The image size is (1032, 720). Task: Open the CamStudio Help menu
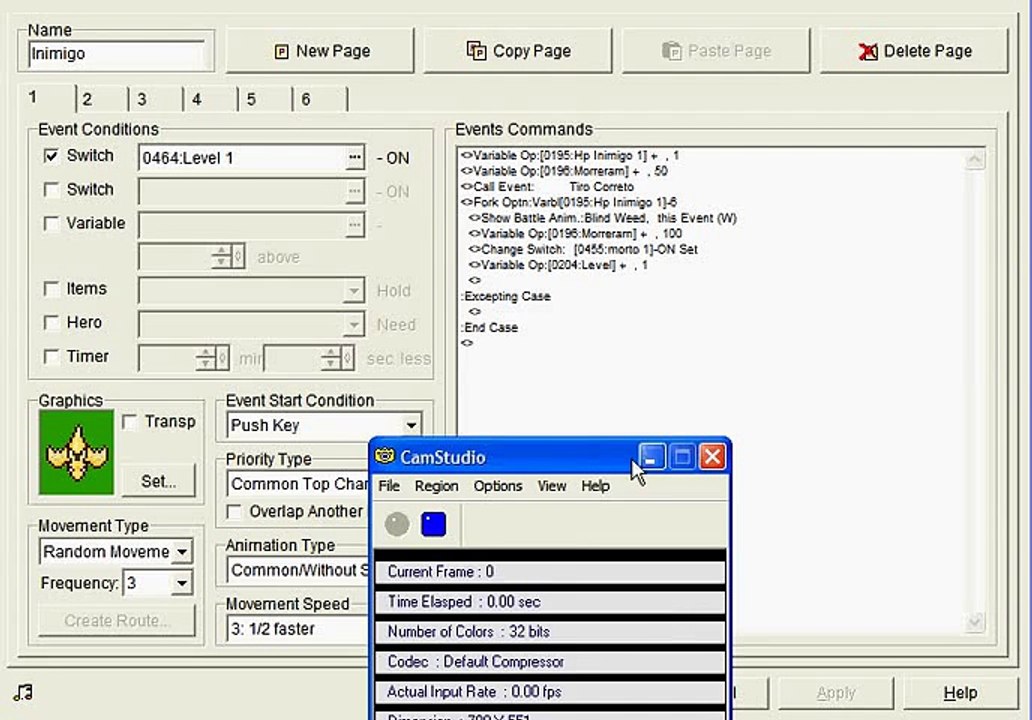(x=596, y=486)
